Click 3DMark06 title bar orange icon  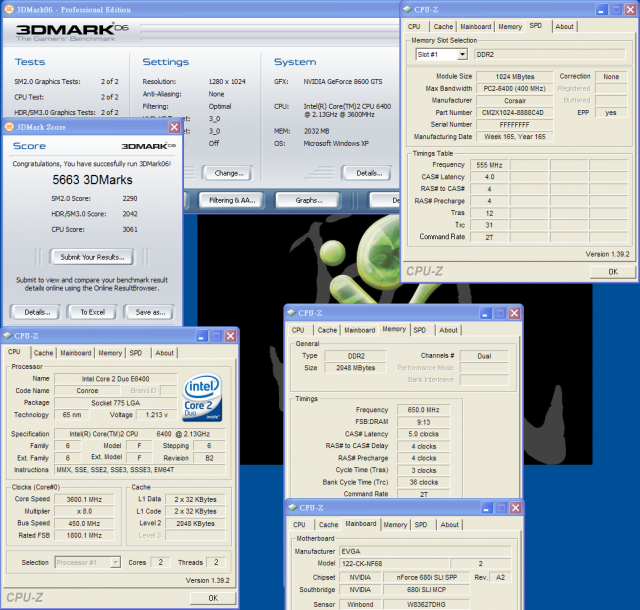pyautogui.click(x=9, y=9)
